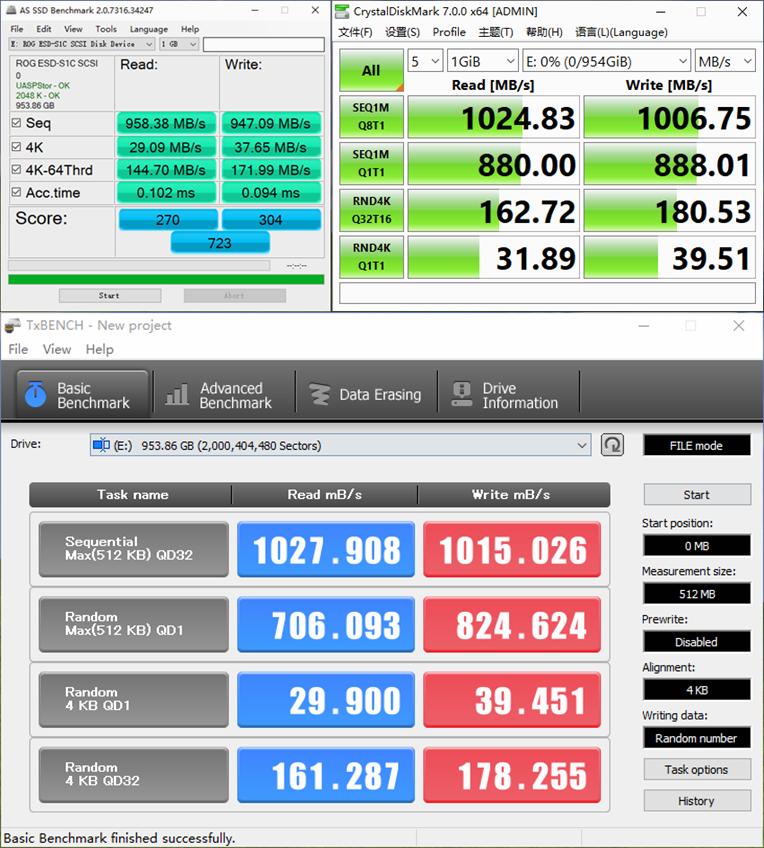Click the 1027.908 sequential read result
Image resolution: width=764 pixels, height=848 pixels.
tap(326, 549)
